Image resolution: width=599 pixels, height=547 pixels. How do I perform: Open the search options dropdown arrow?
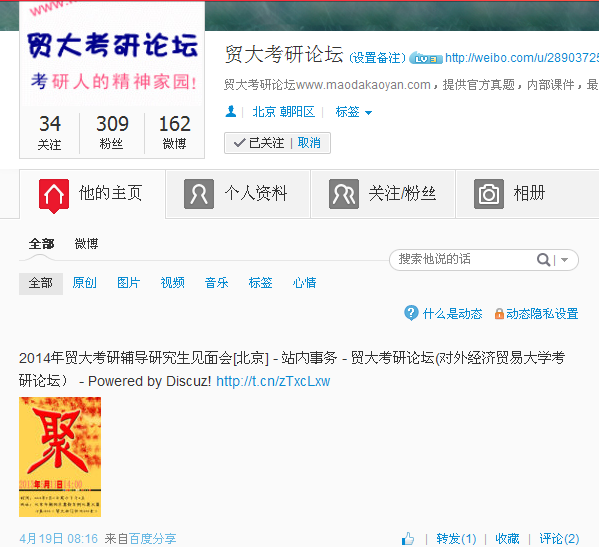(x=565, y=260)
